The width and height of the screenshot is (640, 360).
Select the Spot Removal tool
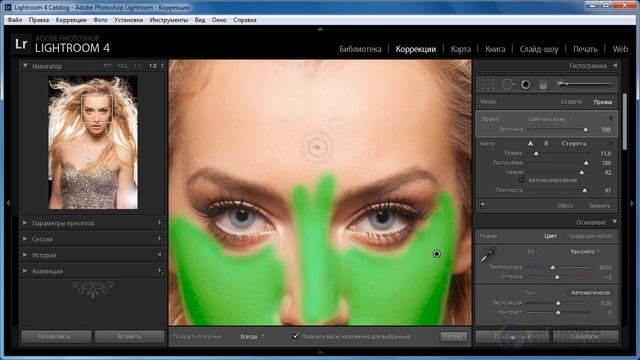coord(507,84)
